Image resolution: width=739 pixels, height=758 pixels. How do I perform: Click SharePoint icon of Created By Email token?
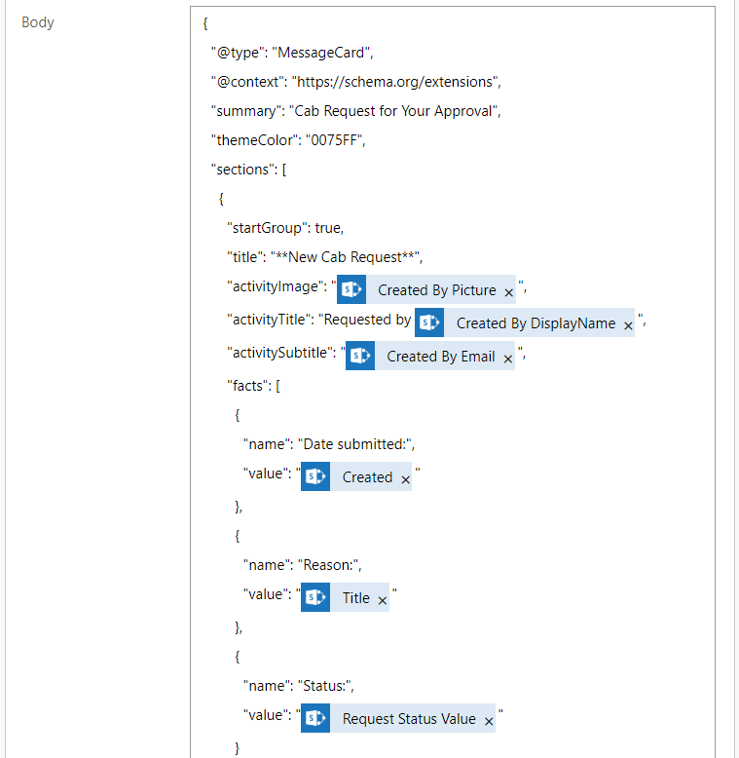pyautogui.click(x=360, y=356)
